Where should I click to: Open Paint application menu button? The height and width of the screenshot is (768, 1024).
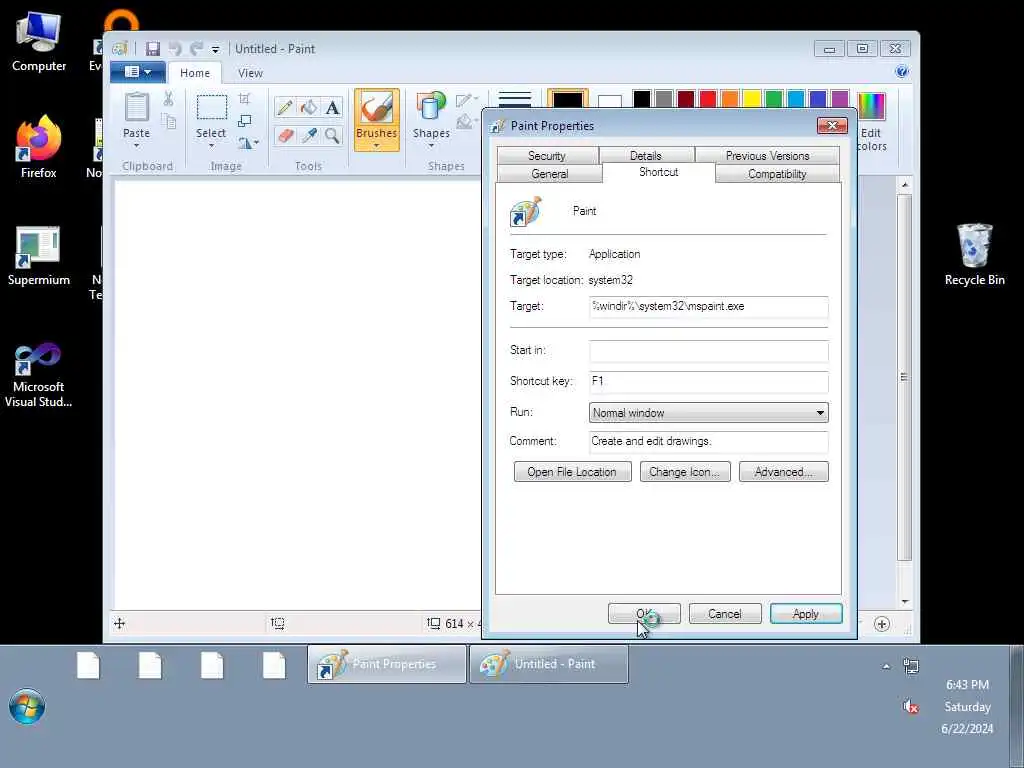coord(137,72)
